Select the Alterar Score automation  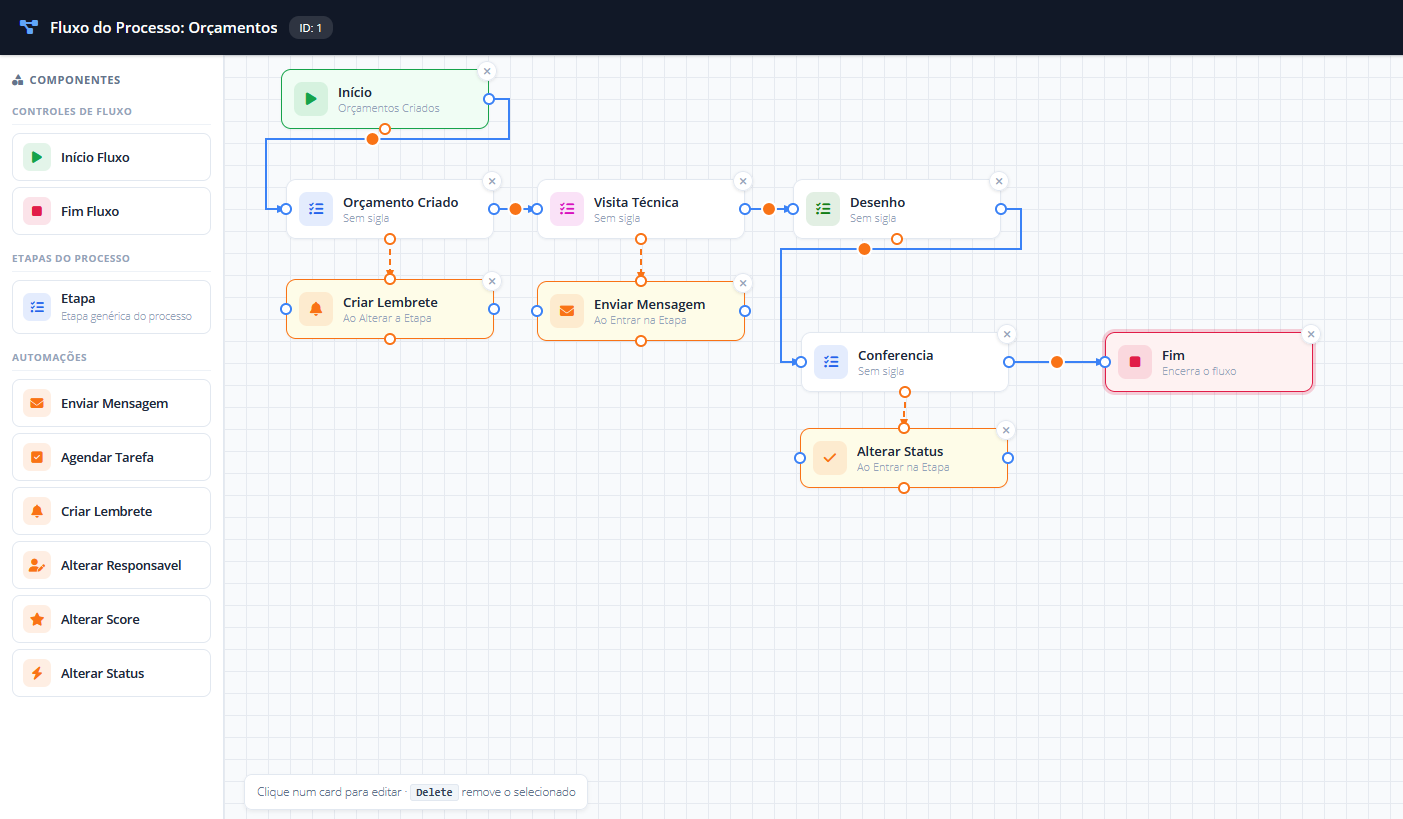click(x=111, y=619)
